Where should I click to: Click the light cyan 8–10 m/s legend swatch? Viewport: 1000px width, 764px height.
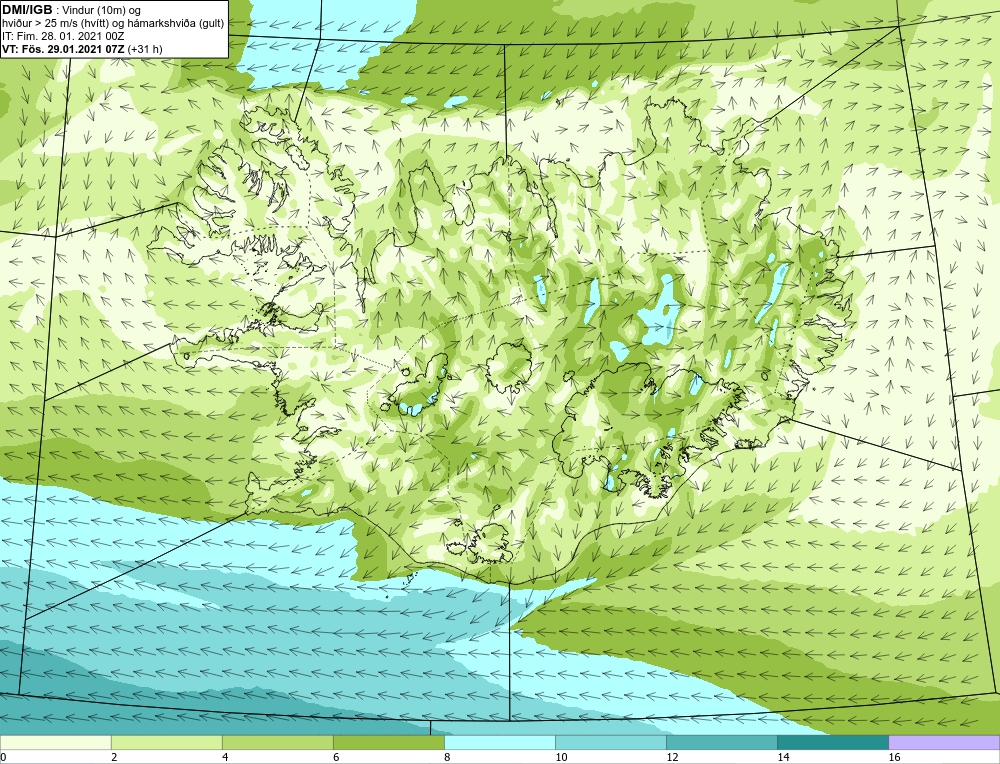499,742
